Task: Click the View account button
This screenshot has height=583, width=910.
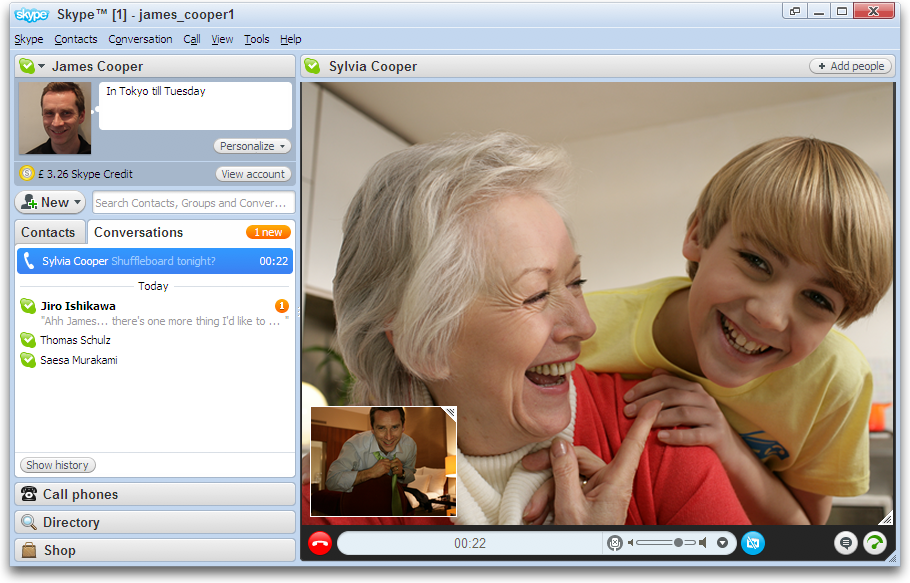Action: click(253, 174)
